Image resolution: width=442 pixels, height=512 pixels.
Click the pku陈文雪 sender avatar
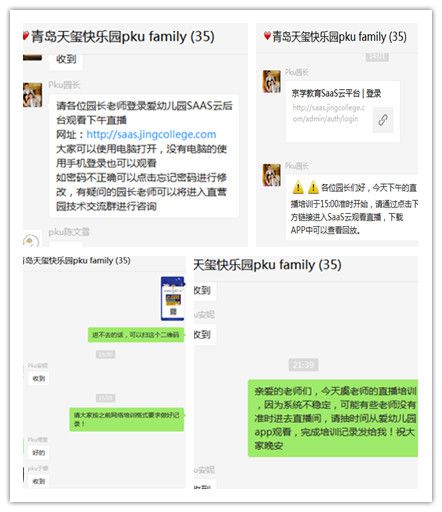pyautogui.click(x=31, y=239)
